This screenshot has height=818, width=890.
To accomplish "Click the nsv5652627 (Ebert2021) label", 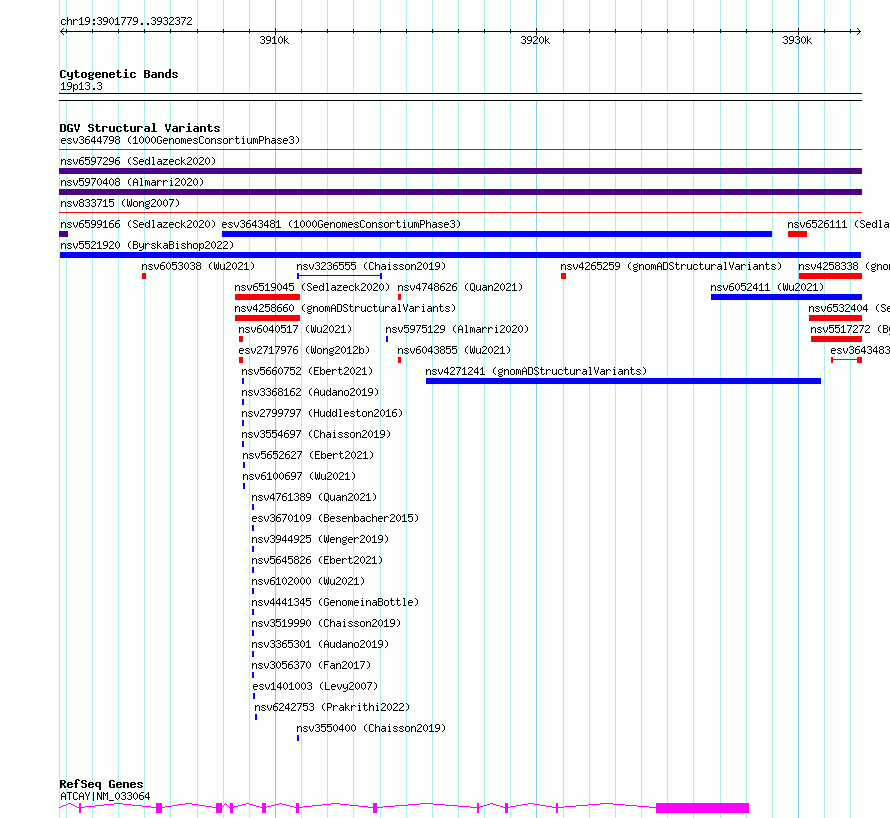I will pos(308,455).
